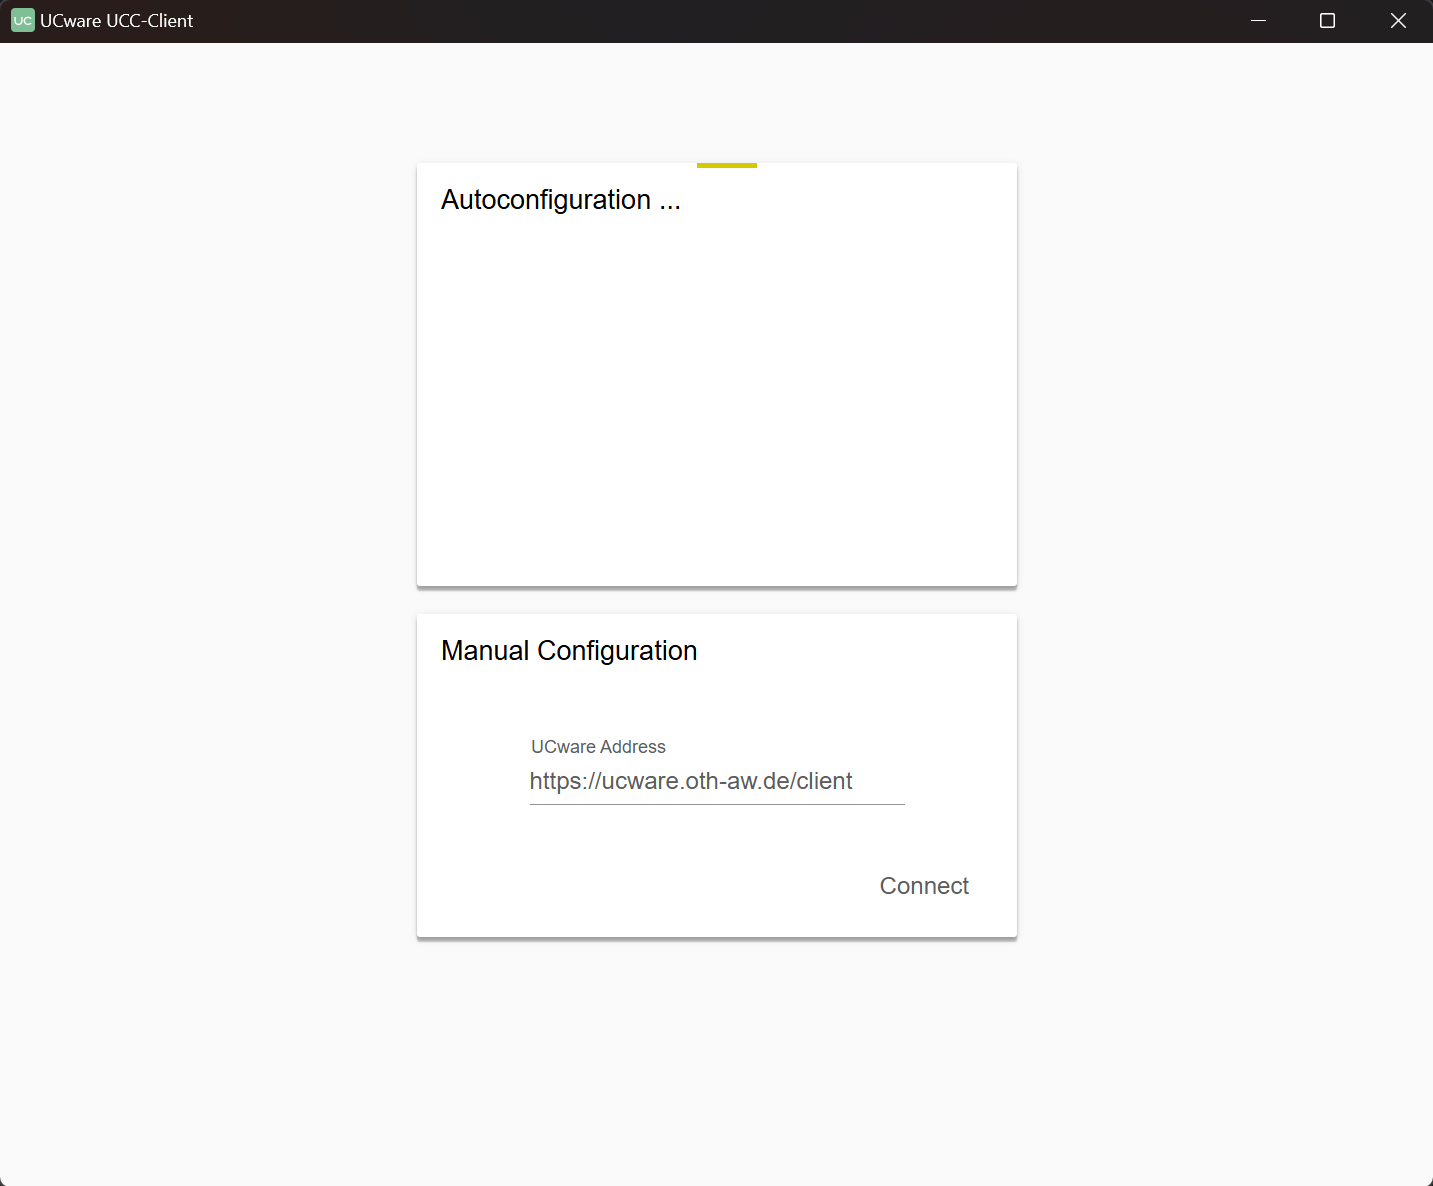Select the 'Manual Configuration' heading text
The image size is (1433, 1186).
click(569, 651)
